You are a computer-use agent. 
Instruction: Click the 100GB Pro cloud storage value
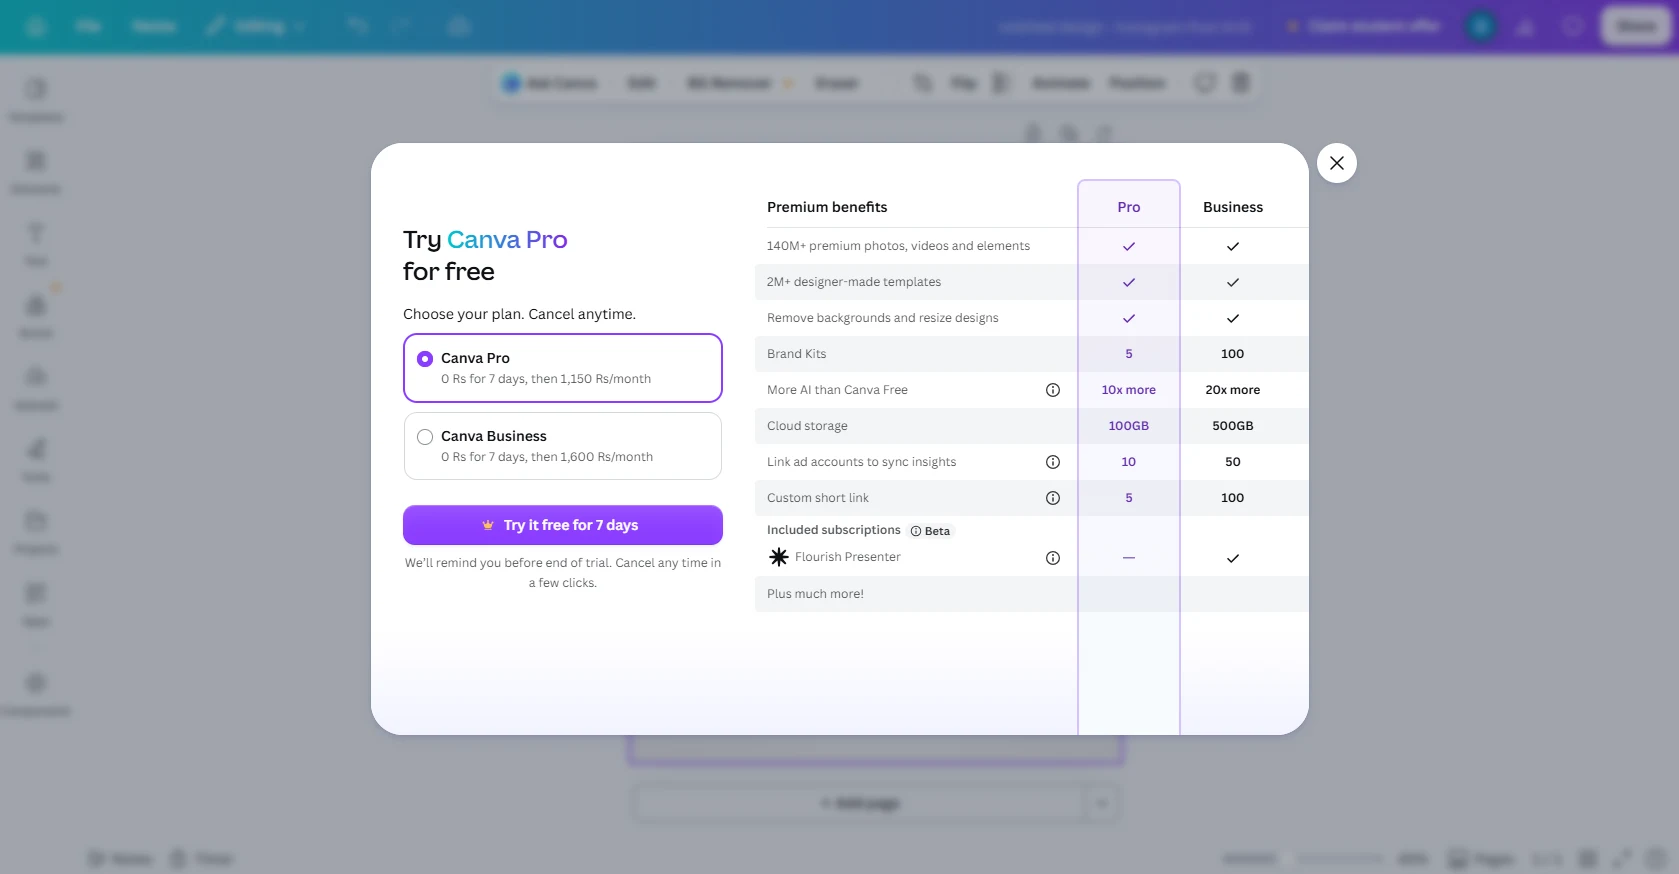pyautogui.click(x=1129, y=426)
